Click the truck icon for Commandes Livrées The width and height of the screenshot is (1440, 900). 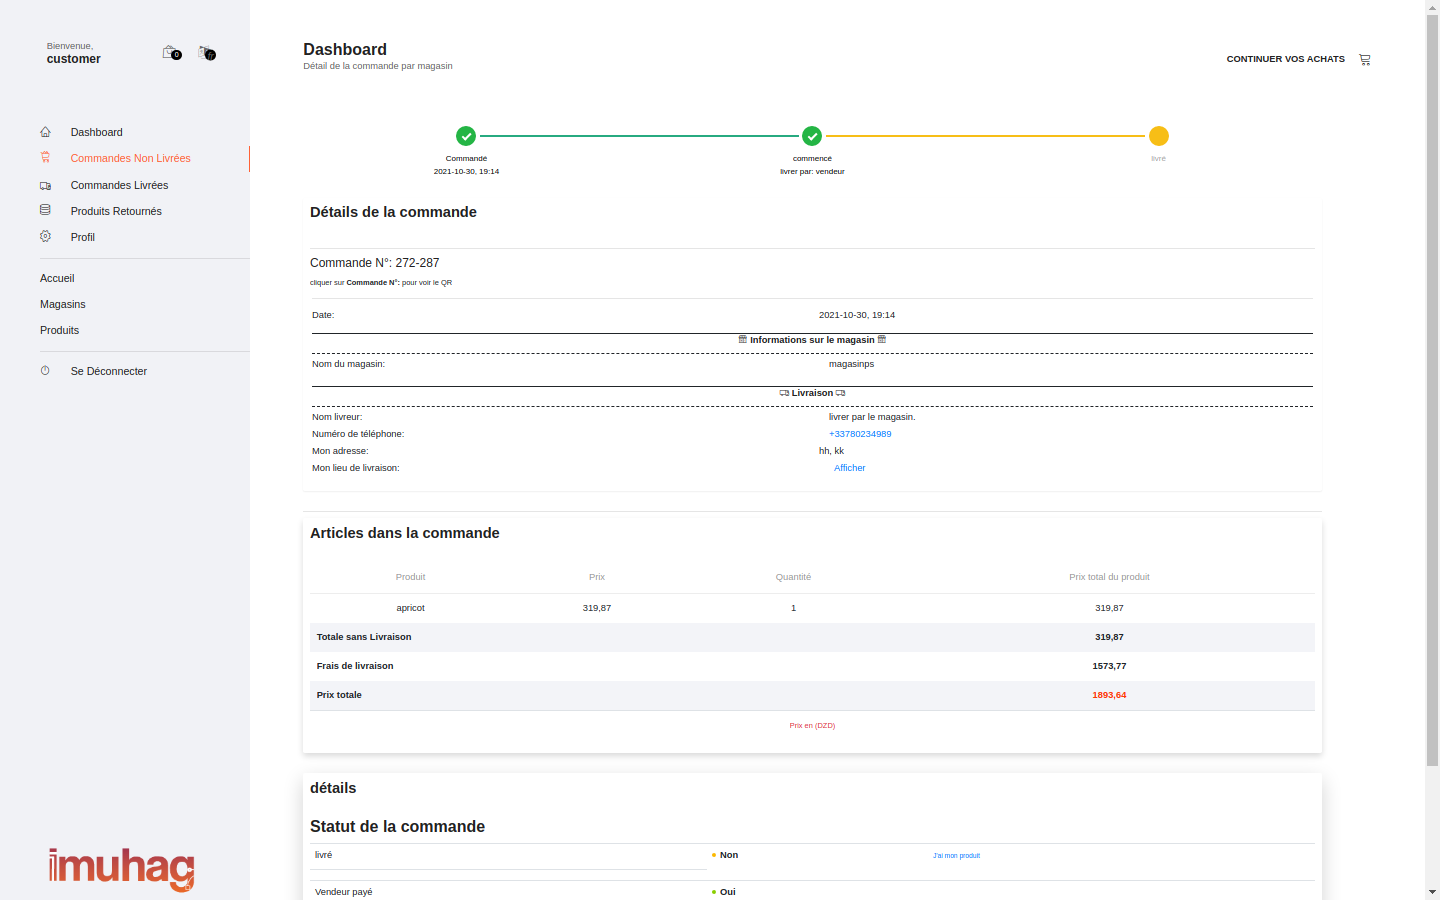click(x=45, y=185)
